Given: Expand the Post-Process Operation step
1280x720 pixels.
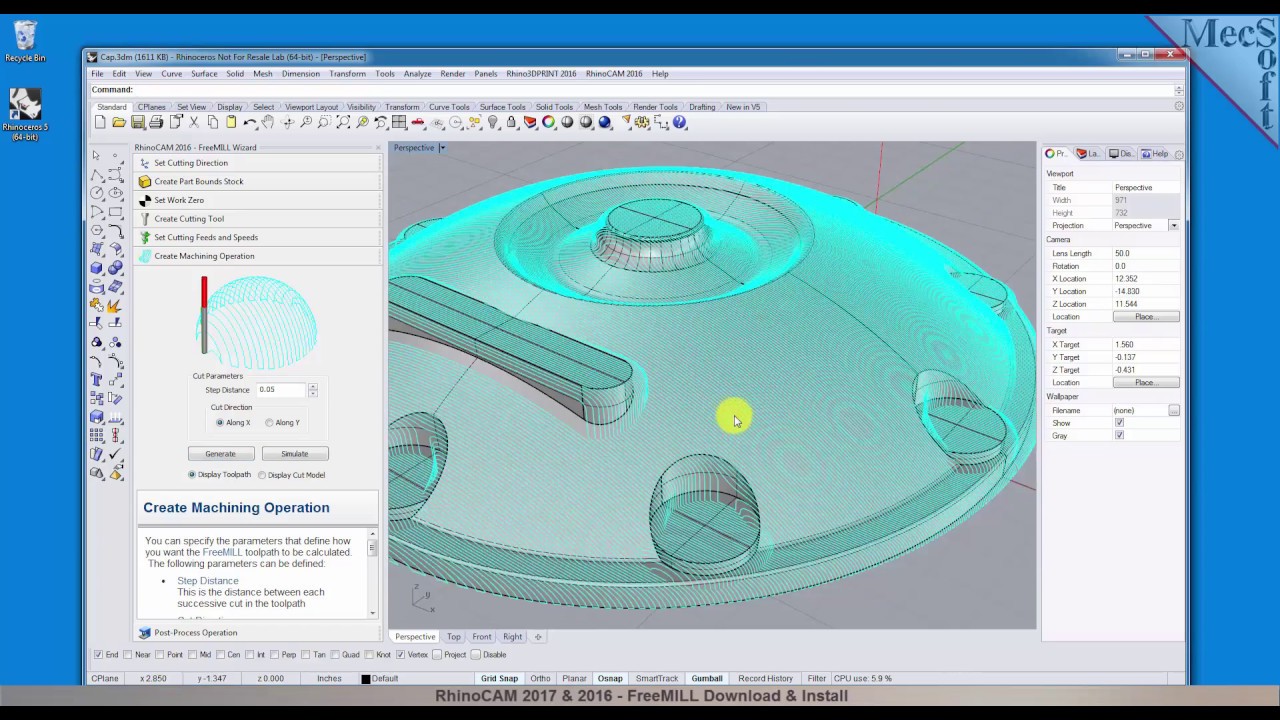Looking at the screenshot, I should pos(258,632).
